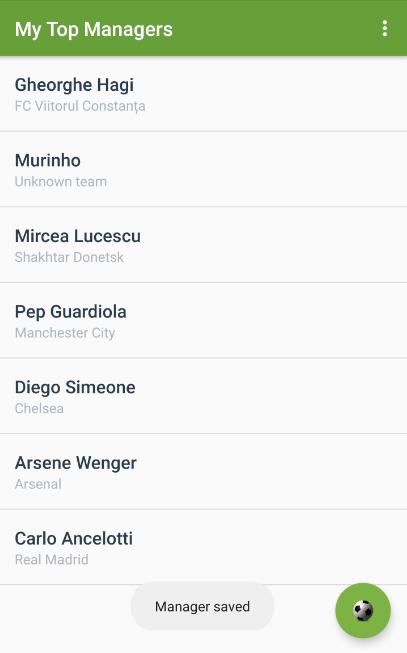
Task: Tap the Manager saved toast message
Action: click(x=202, y=606)
